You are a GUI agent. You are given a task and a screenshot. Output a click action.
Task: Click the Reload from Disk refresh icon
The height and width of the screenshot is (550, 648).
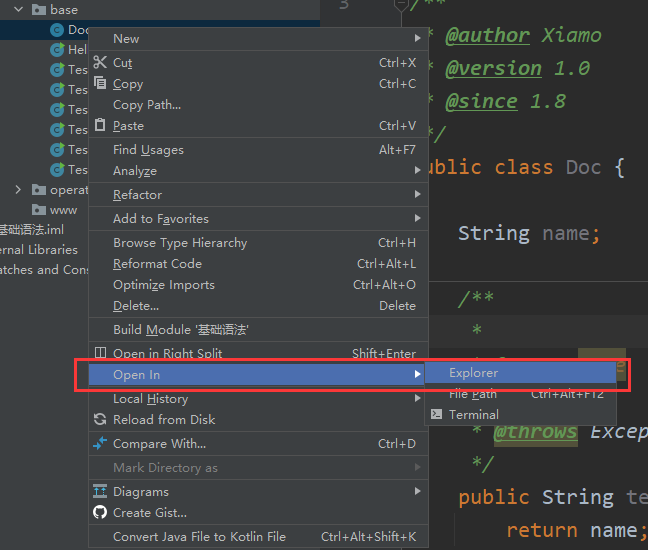(x=100, y=419)
